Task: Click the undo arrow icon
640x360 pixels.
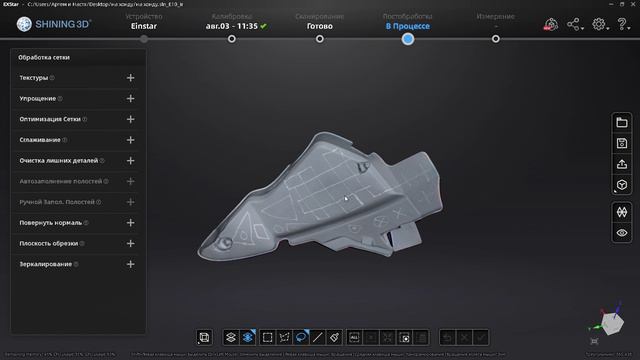Action: [x=448, y=338]
